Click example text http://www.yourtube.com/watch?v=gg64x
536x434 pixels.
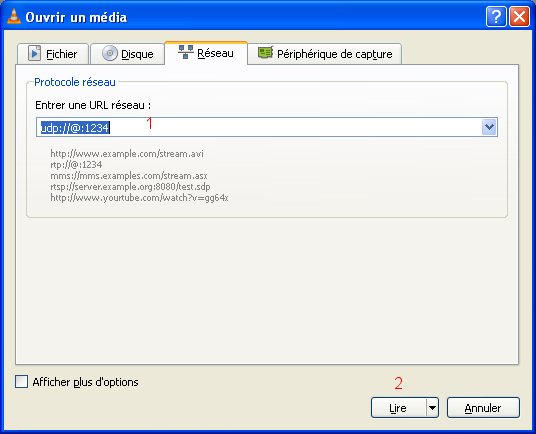tap(139, 198)
